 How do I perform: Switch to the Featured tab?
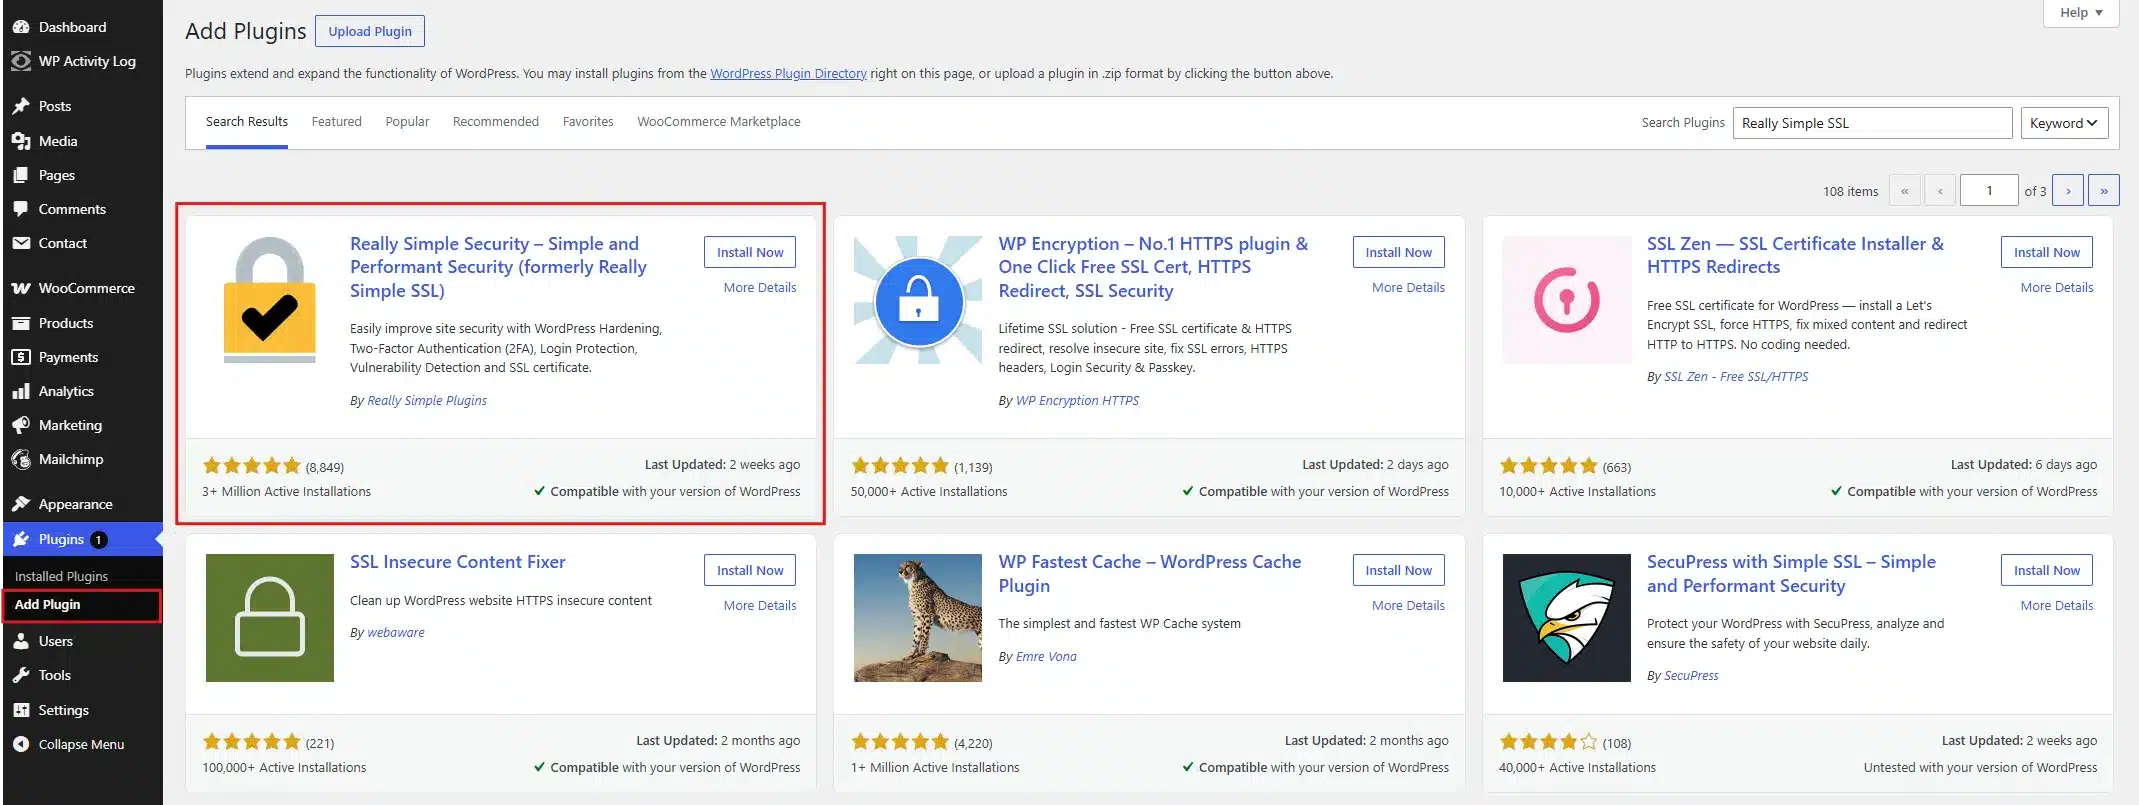pyautogui.click(x=336, y=122)
